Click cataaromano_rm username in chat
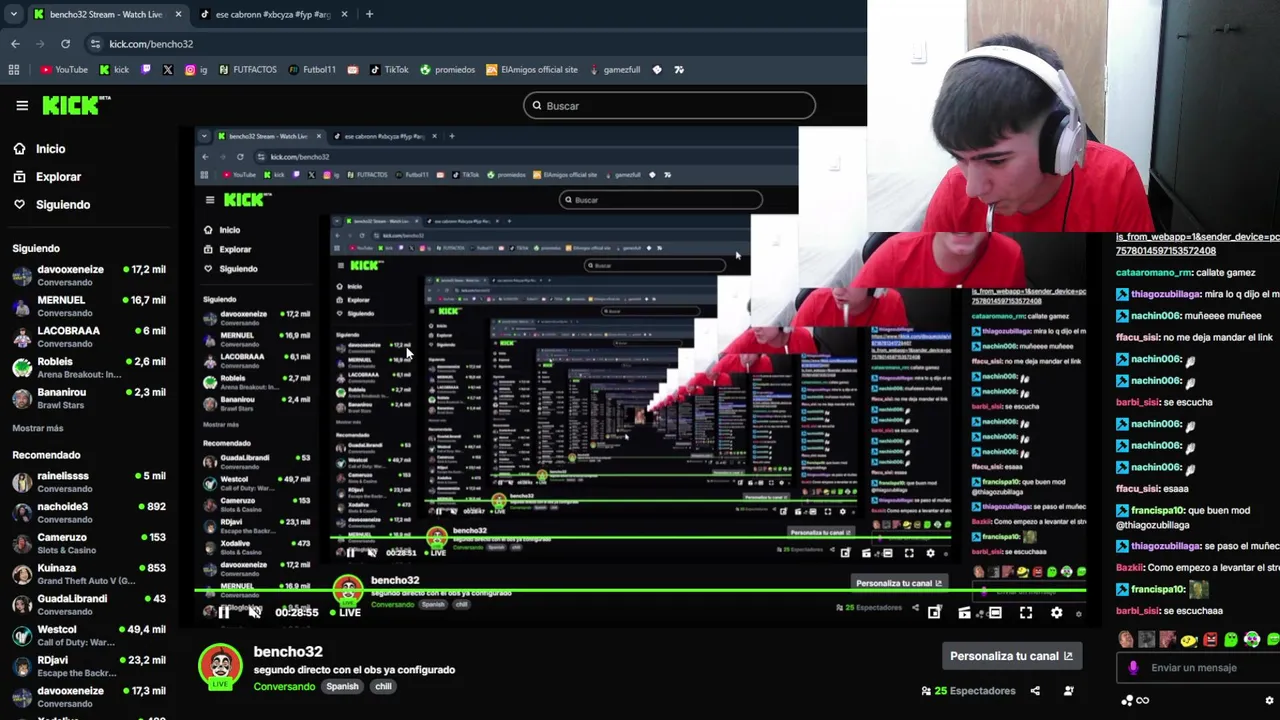Viewport: 1280px width, 720px height. [x=1158, y=273]
